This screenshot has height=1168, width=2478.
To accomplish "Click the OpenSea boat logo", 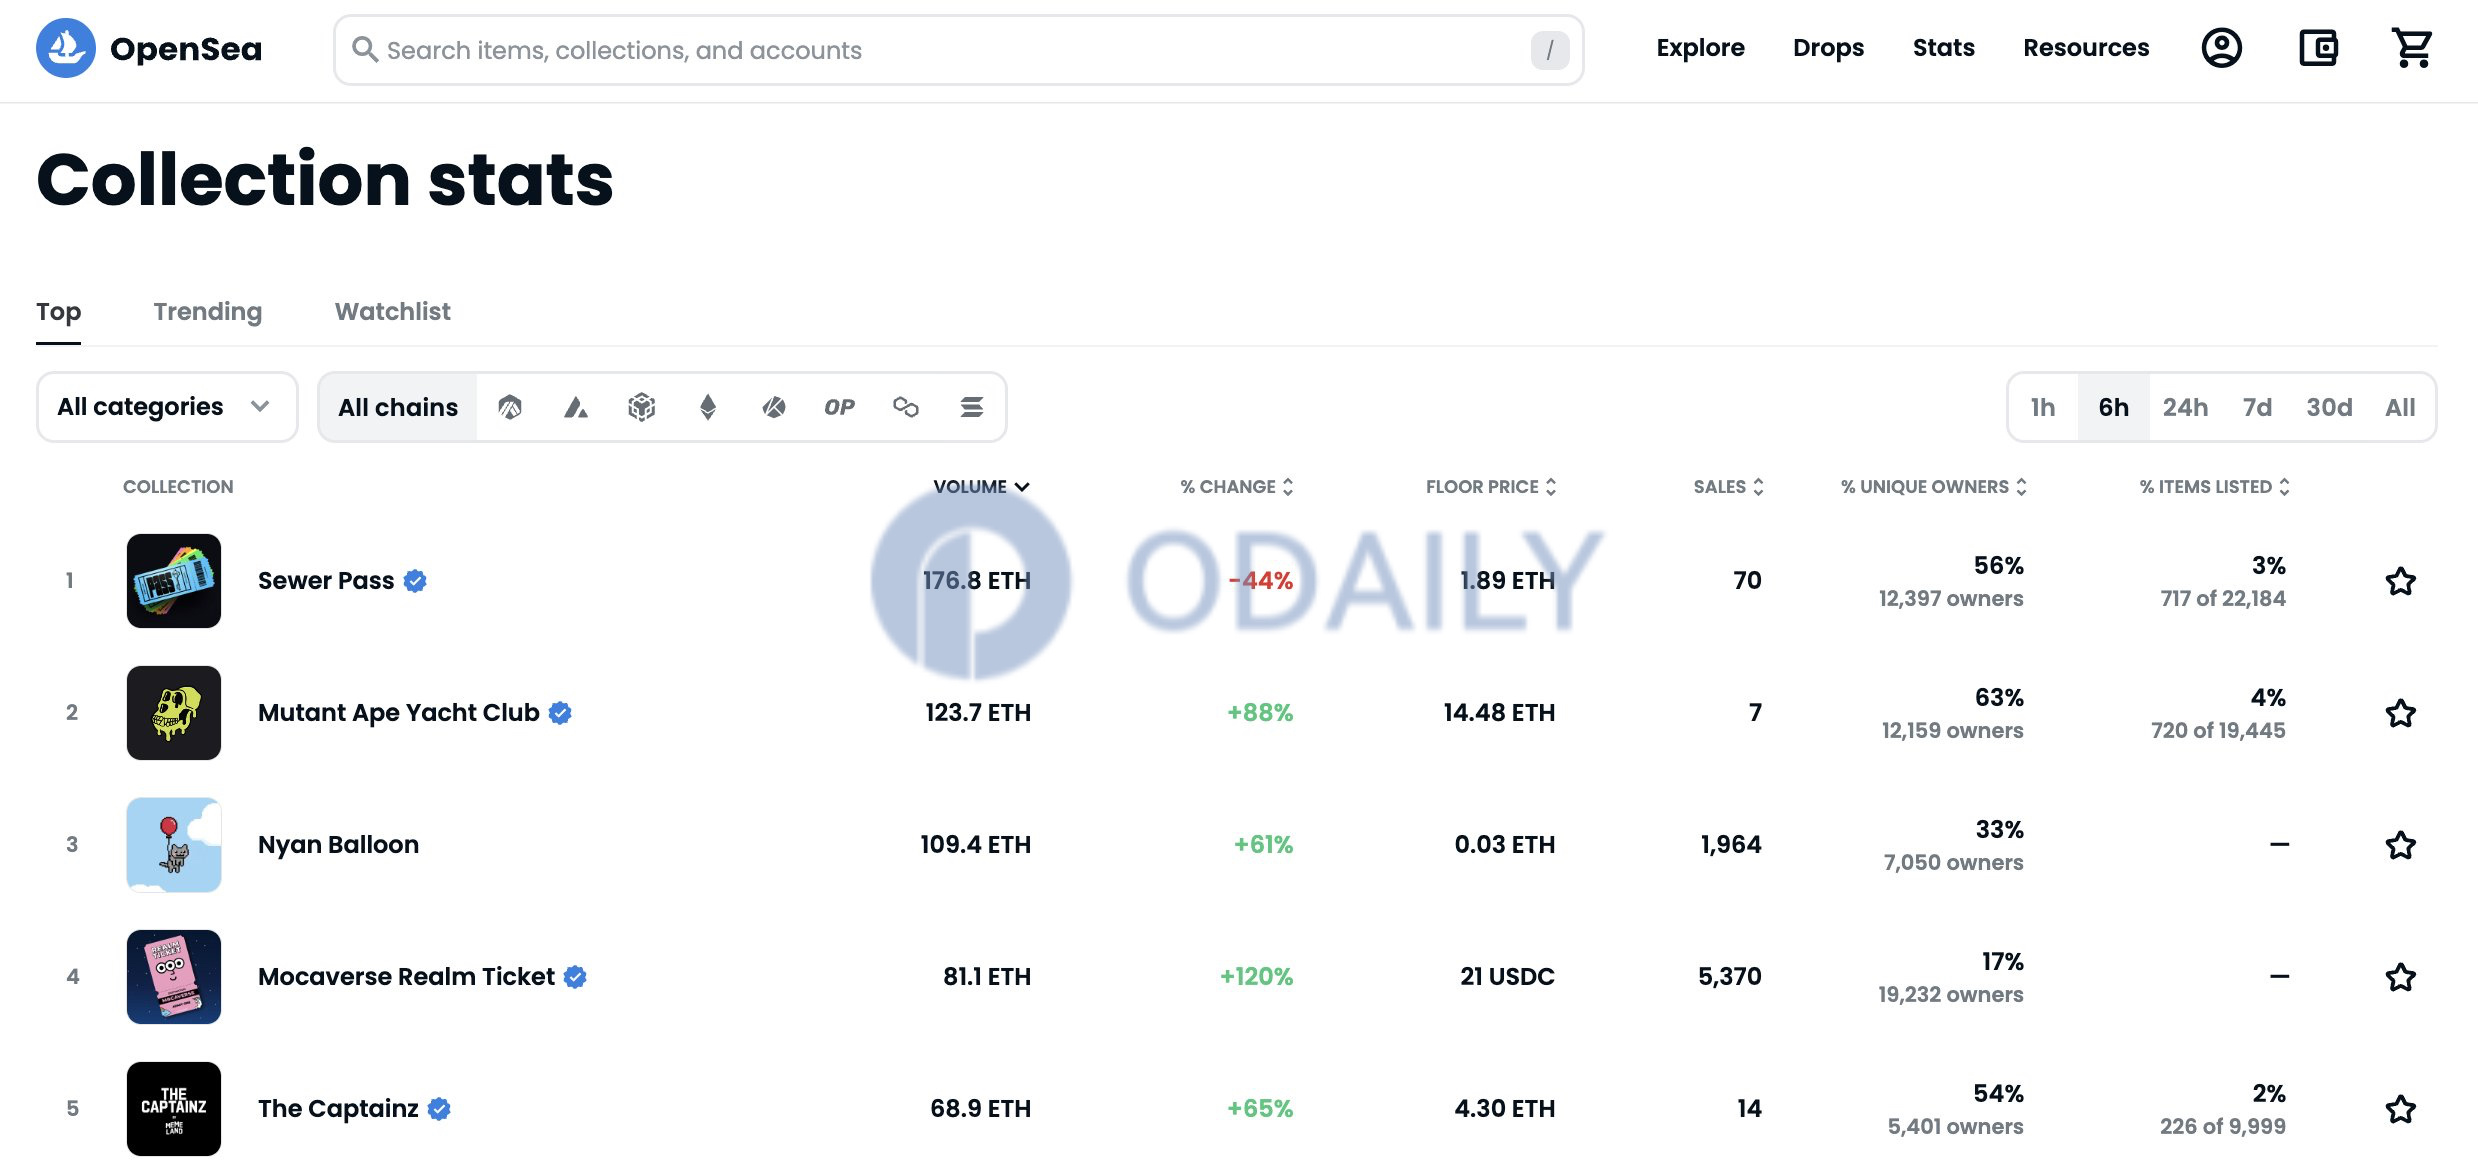I will coord(66,48).
